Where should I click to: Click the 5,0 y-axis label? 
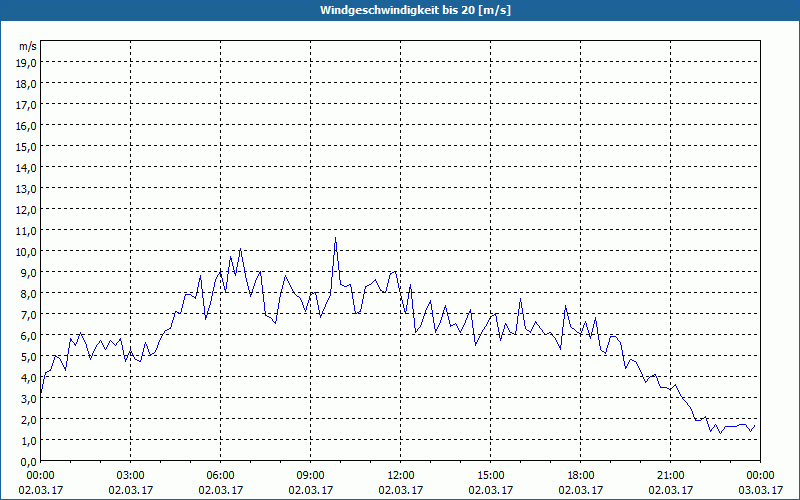coord(29,357)
